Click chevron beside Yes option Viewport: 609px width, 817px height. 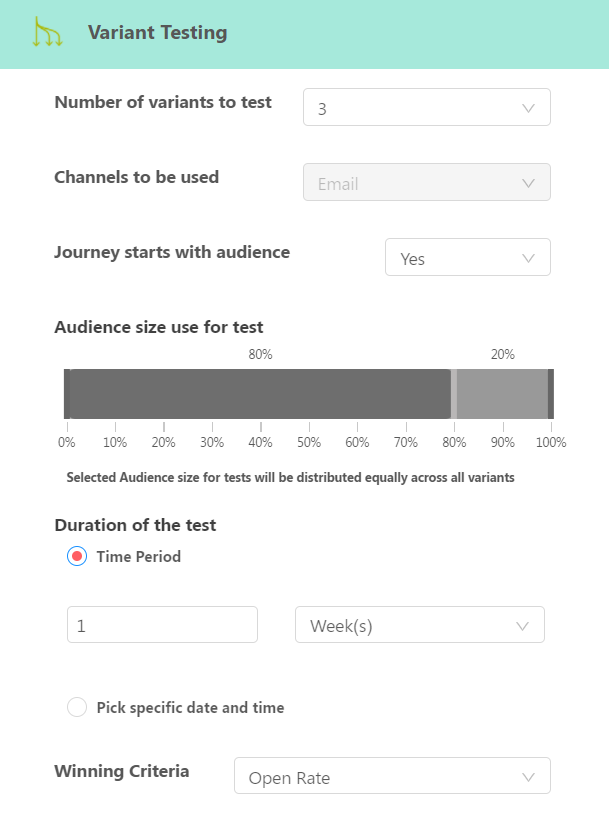[529, 258]
